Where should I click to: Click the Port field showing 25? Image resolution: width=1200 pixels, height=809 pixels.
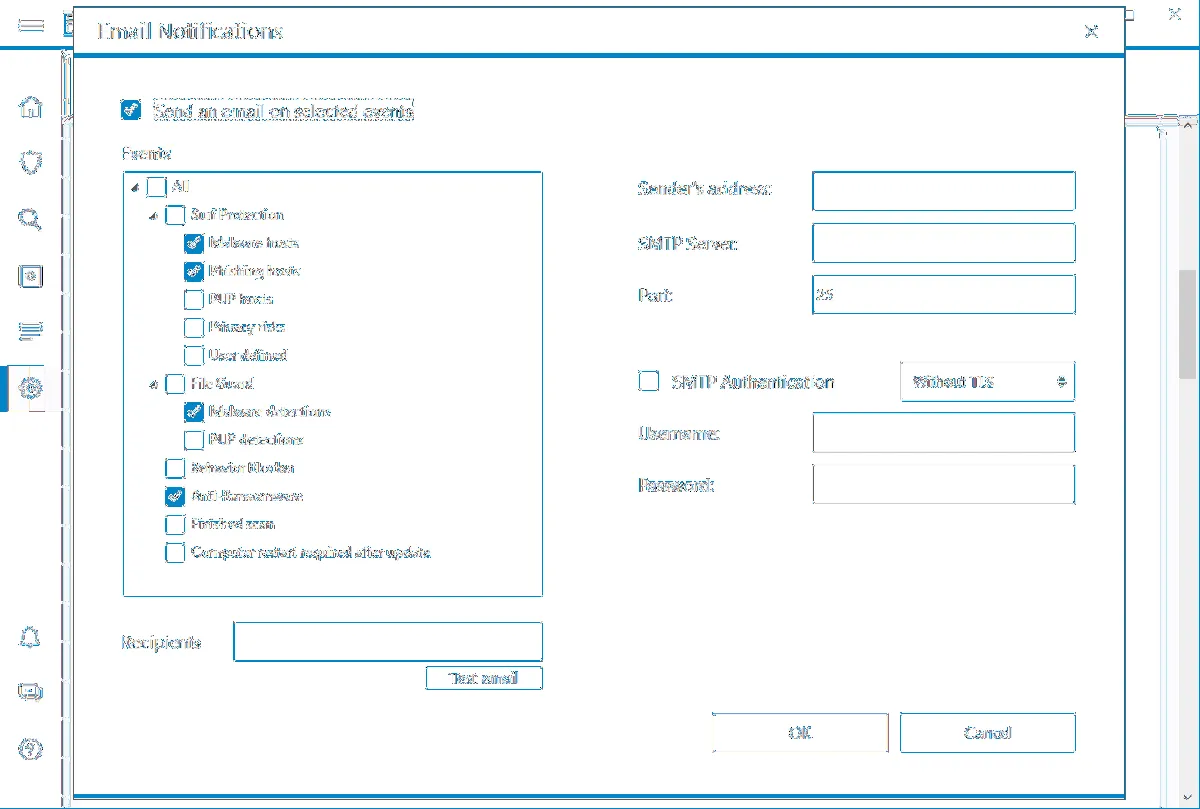[x=944, y=295]
